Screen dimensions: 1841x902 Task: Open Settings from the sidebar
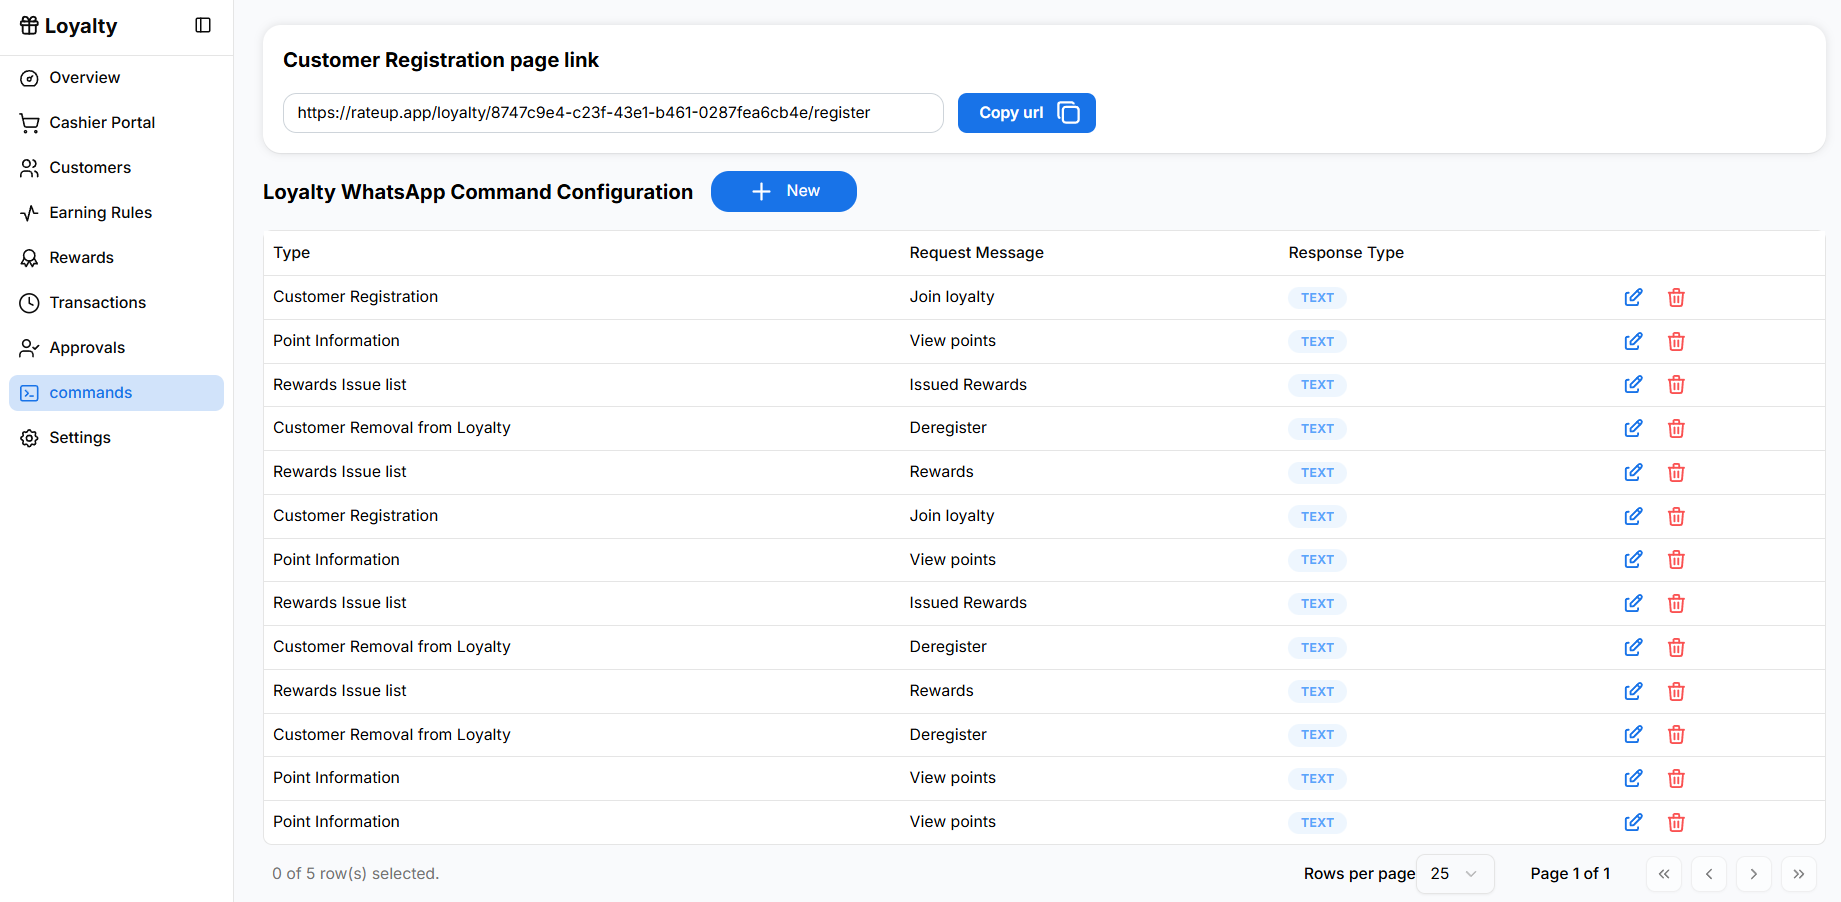[79, 437]
